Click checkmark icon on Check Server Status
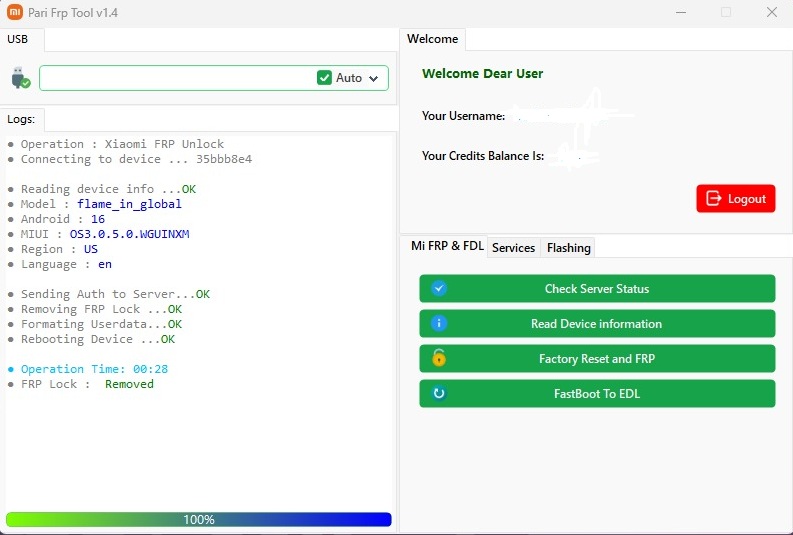Viewport: 793px width, 535px height. (438, 288)
